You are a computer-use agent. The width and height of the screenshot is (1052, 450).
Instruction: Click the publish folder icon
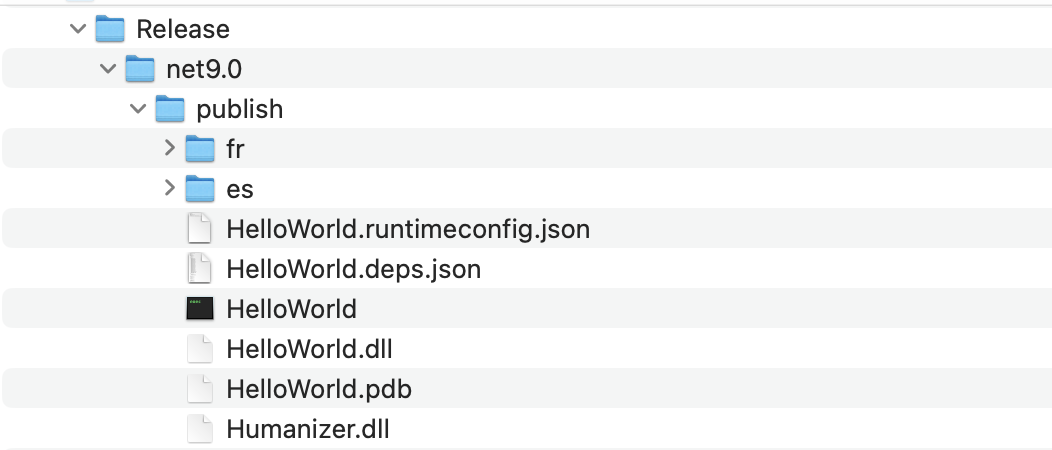[x=171, y=109]
